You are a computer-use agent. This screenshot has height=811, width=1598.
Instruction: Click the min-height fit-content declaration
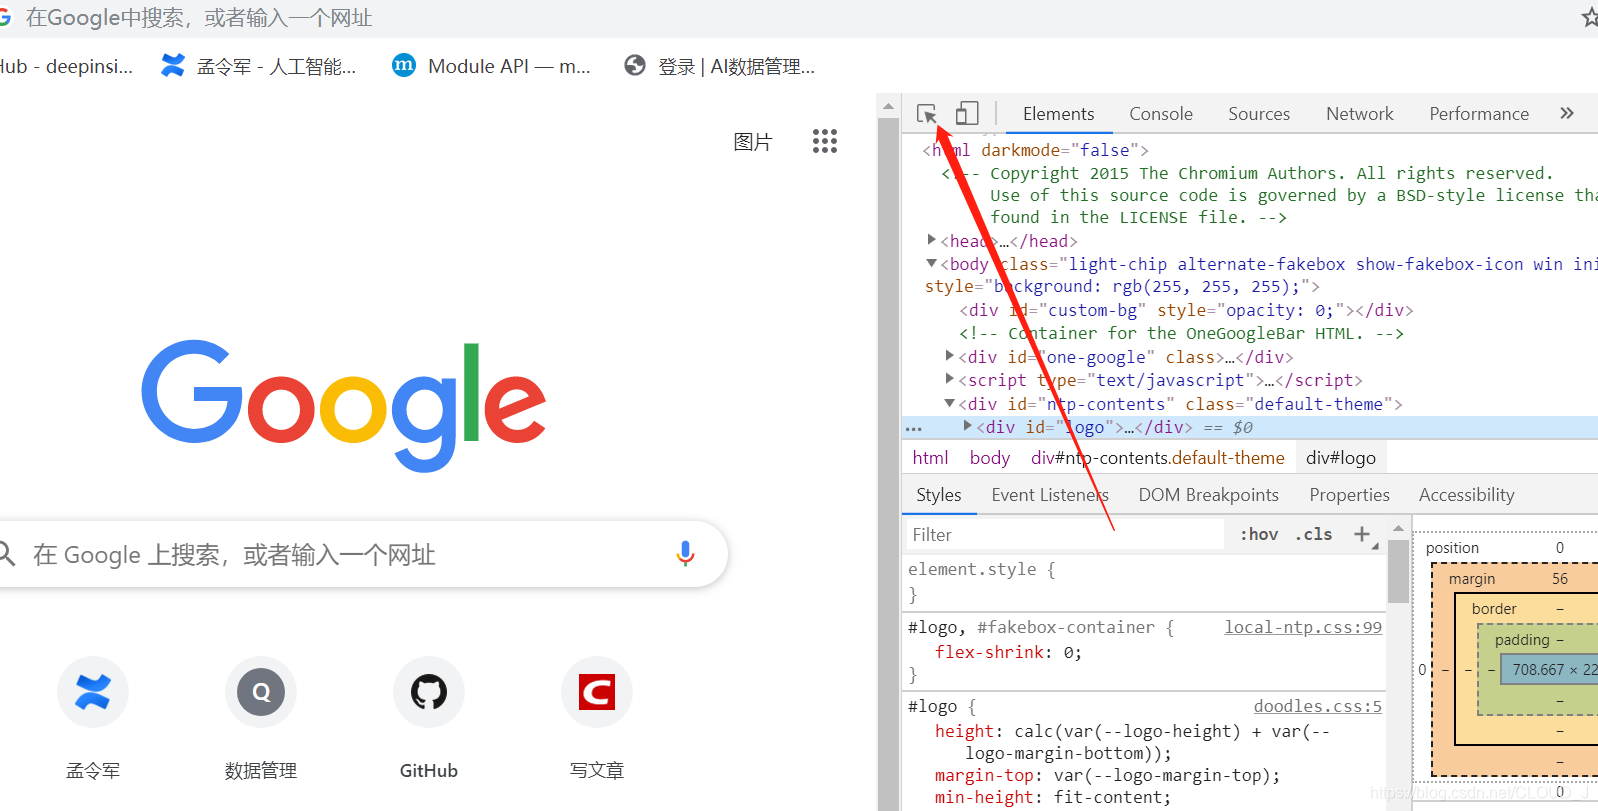[1053, 797]
